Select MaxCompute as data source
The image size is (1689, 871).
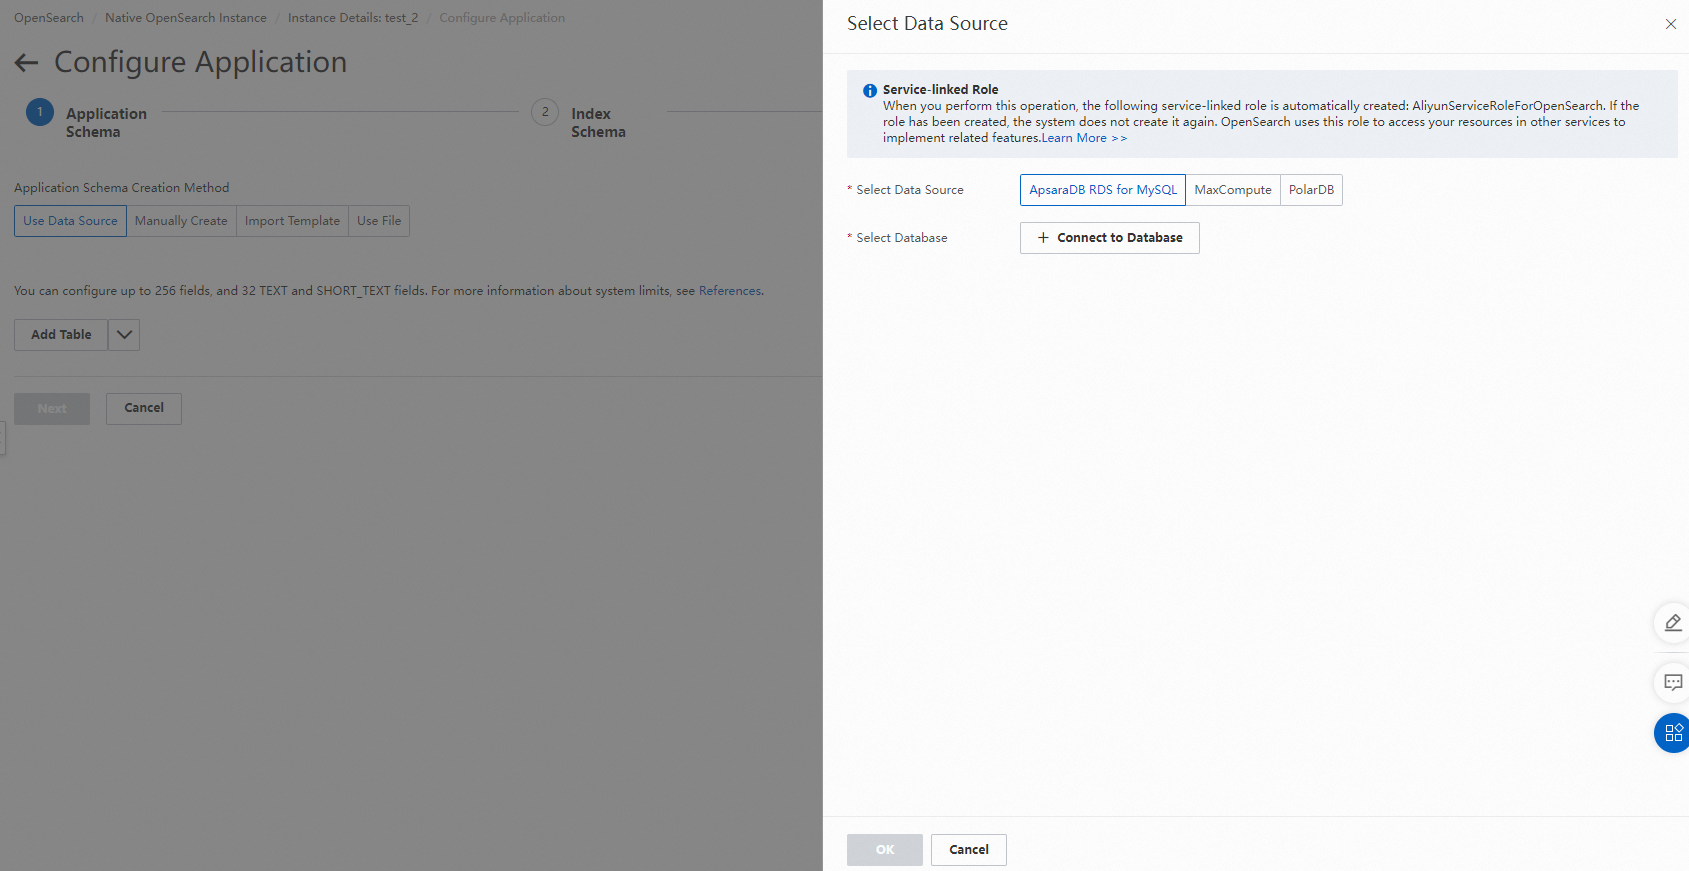click(x=1233, y=190)
